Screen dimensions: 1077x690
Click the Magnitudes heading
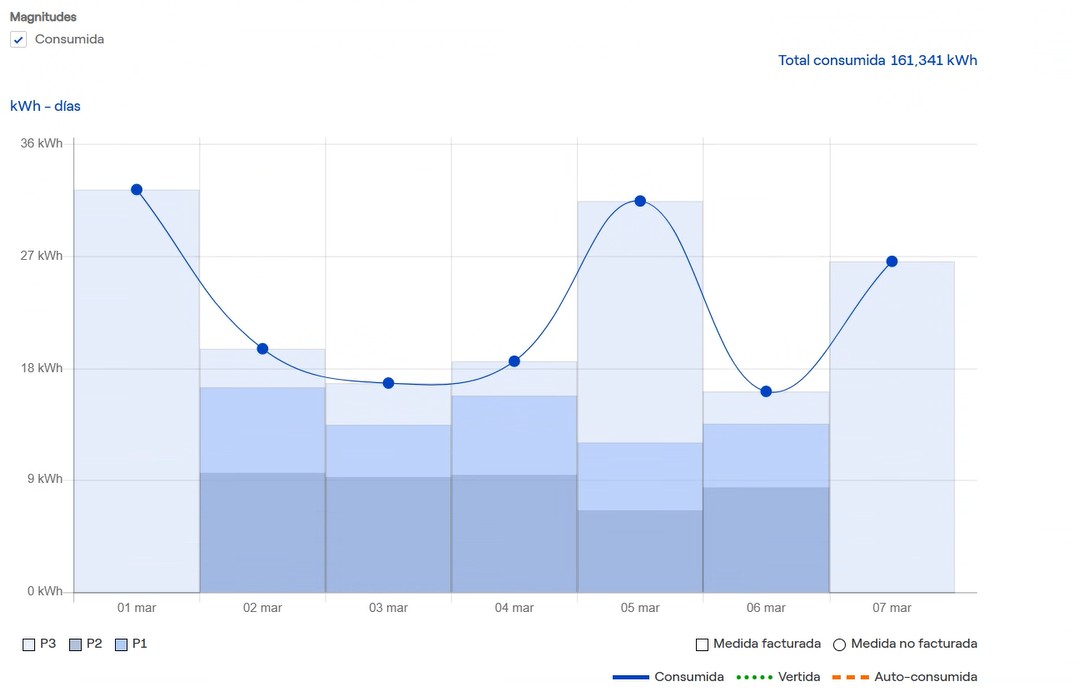click(x=43, y=16)
